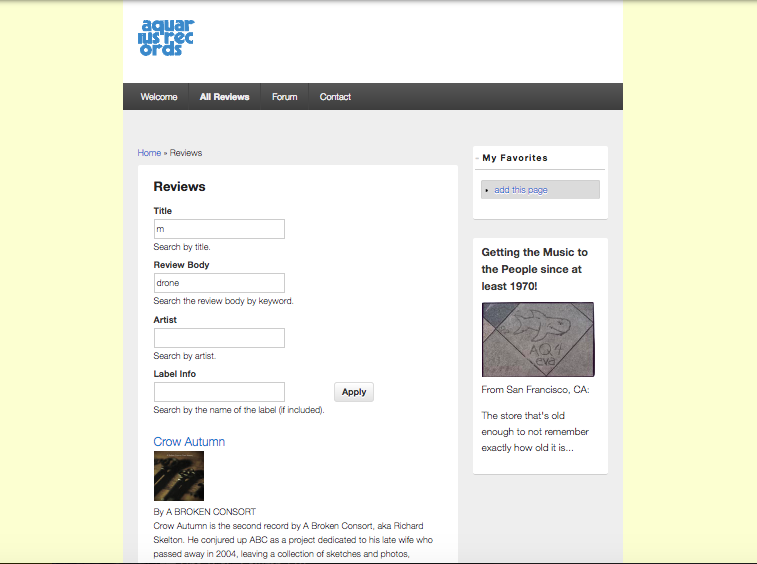757x564 pixels.
Task: Click the text By A BROKEN CONSORT
Action: click(205, 511)
